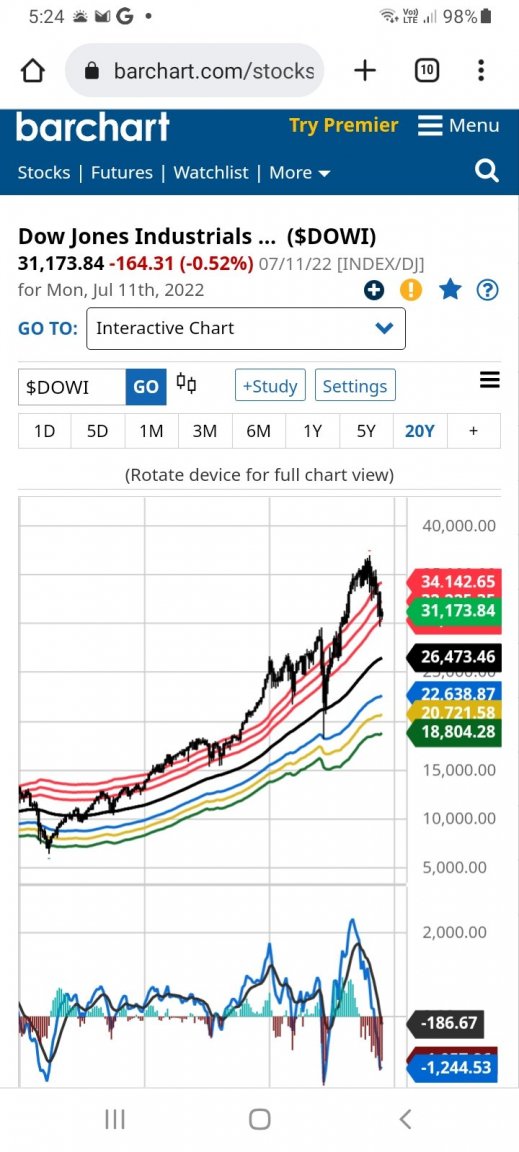Open the tab switcher showing 10
The image size is (519, 1152).
427,71
